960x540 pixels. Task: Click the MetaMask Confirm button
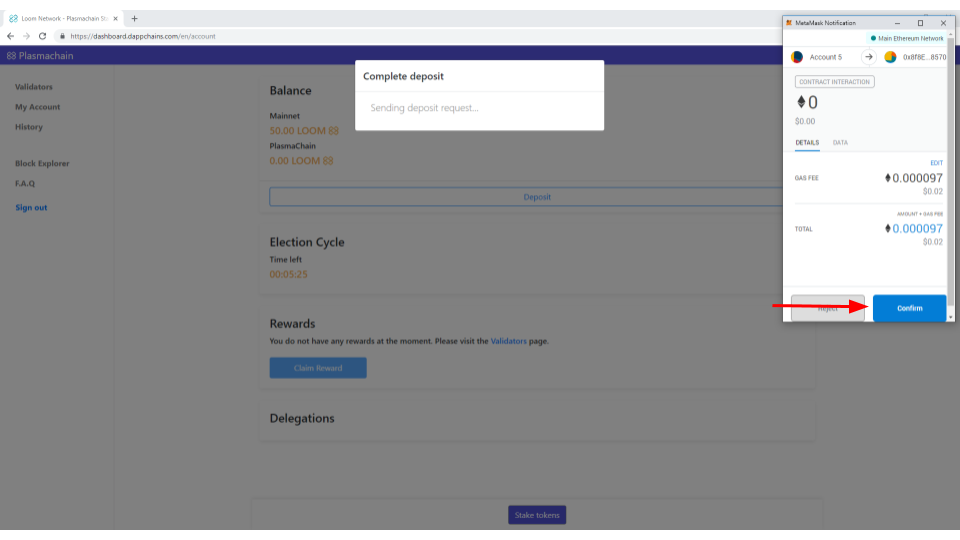coord(909,308)
